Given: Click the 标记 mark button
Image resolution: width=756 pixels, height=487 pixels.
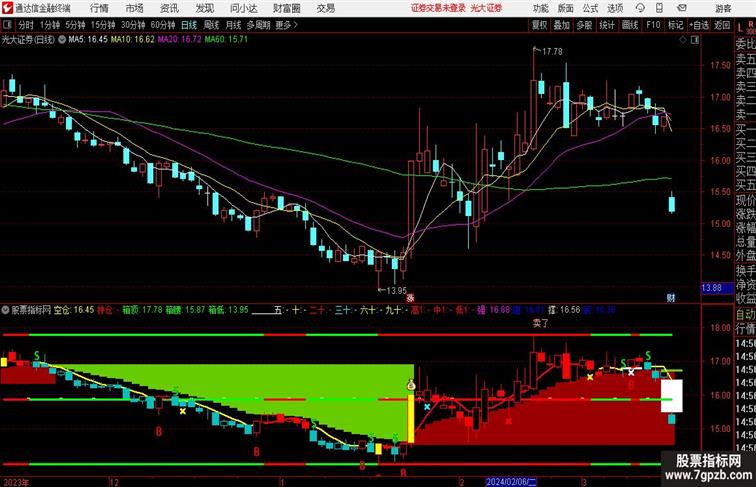Looking at the screenshot, I should click(675, 25).
